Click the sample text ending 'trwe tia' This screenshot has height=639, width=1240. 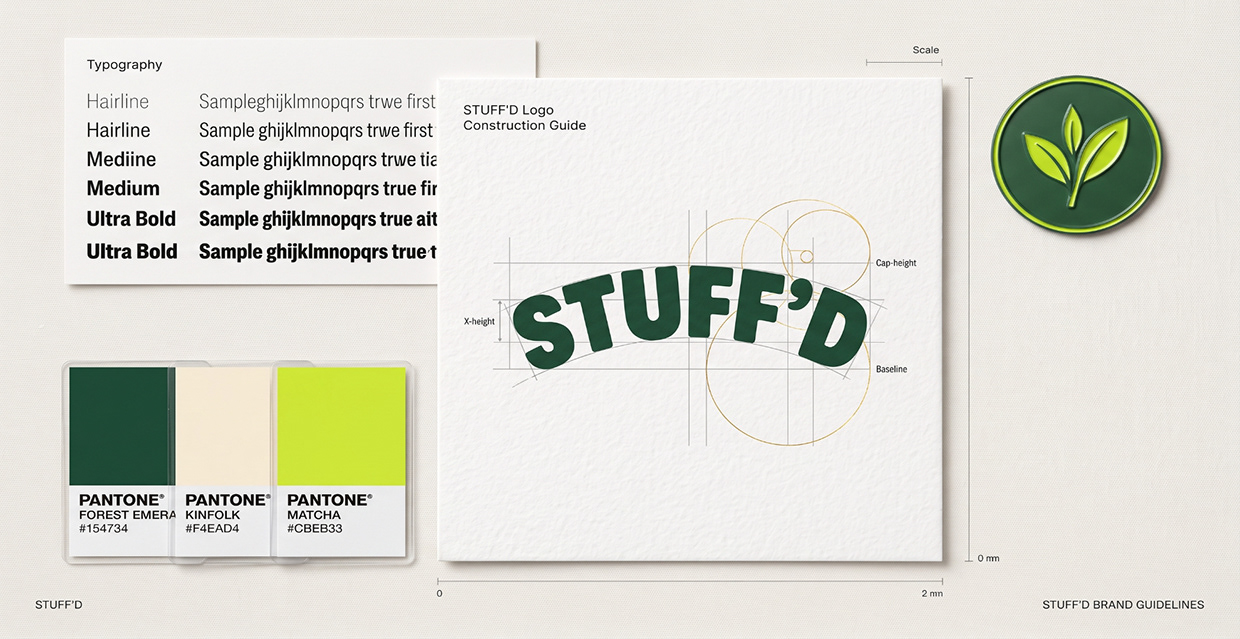click(x=318, y=160)
